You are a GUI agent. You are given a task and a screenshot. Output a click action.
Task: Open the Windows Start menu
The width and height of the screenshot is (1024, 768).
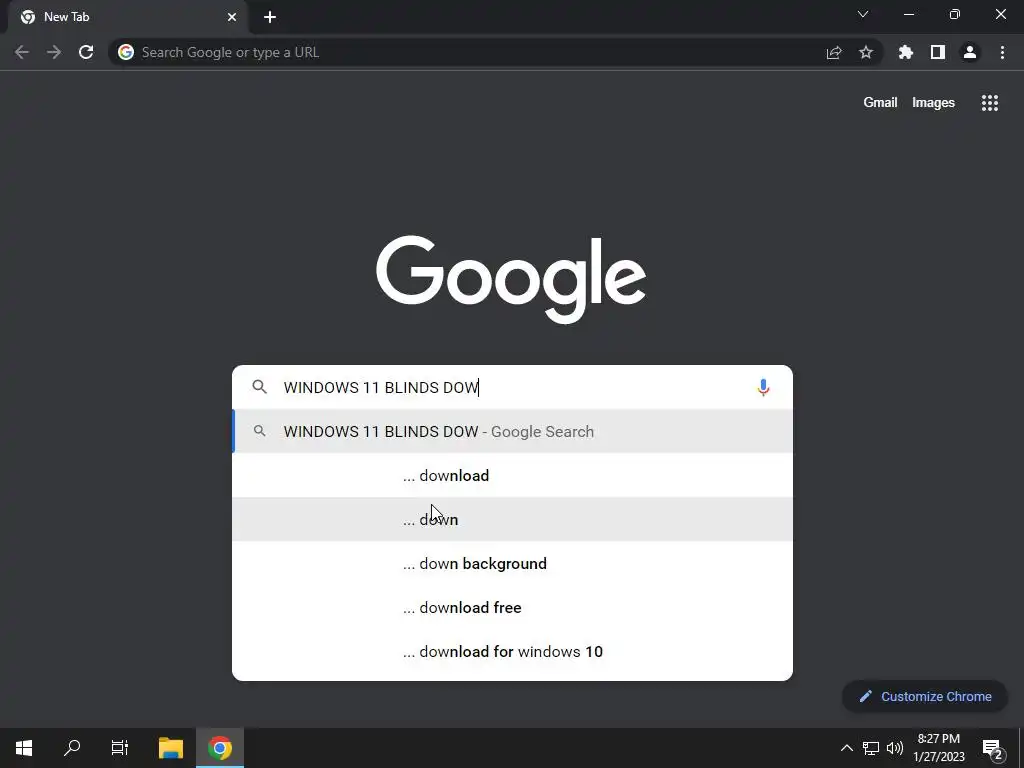tap(24, 748)
